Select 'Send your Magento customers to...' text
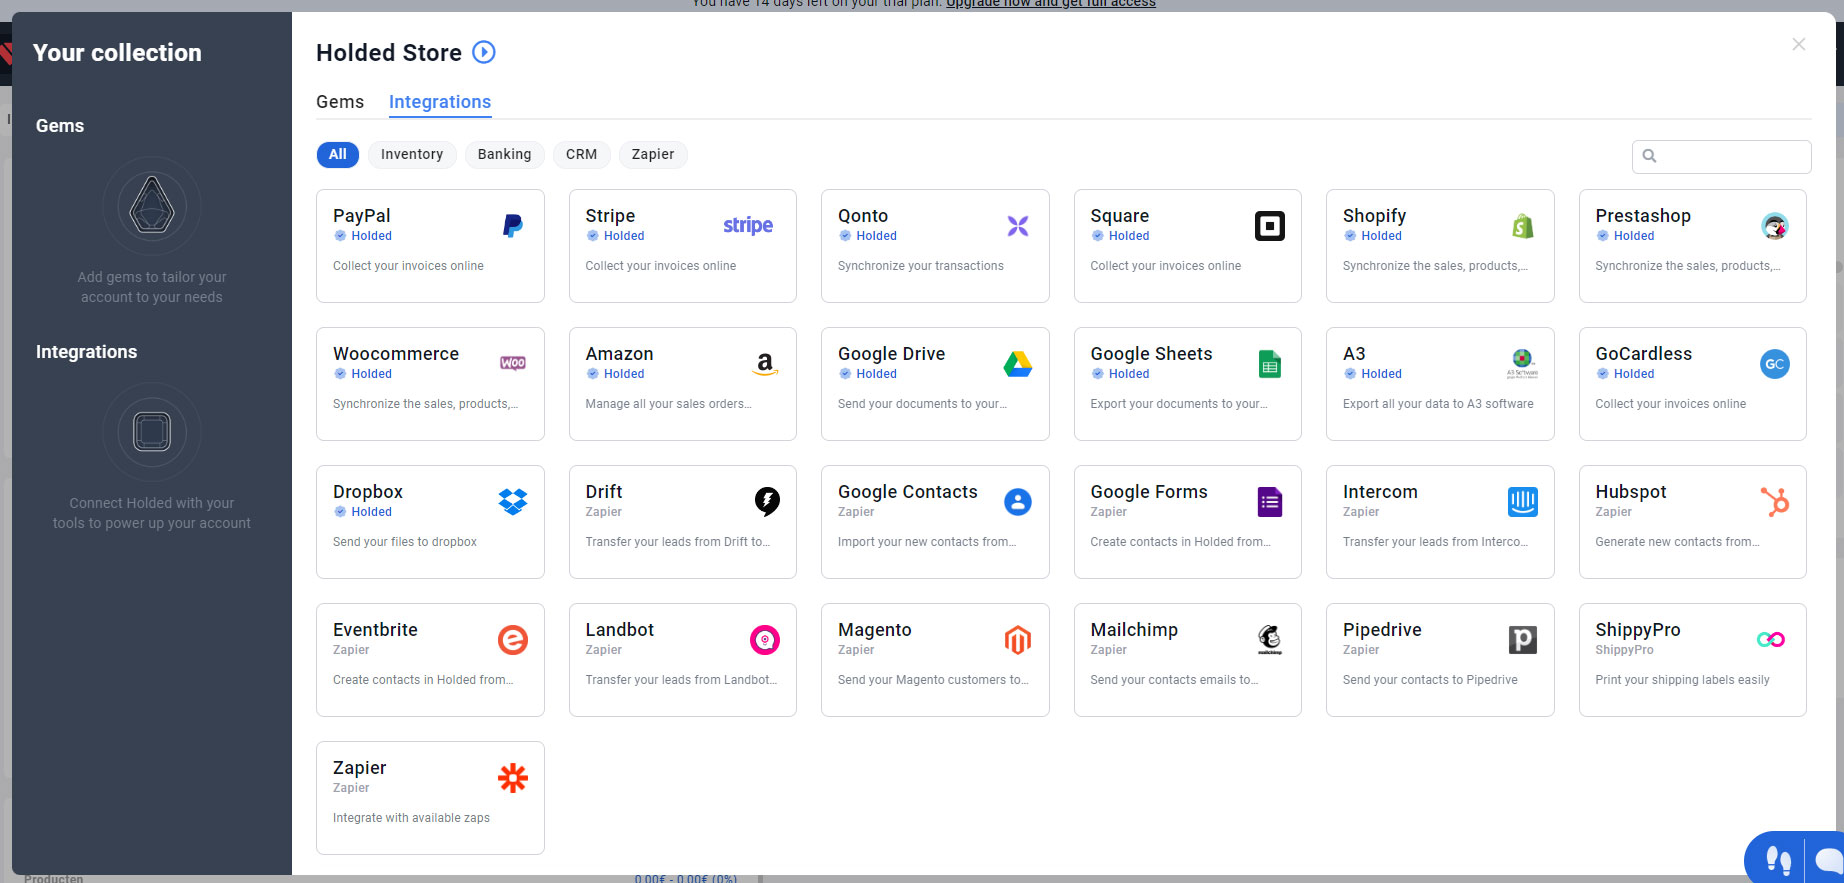Image resolution: width=1844 pixels, height=883 pixels. point(933,680)
